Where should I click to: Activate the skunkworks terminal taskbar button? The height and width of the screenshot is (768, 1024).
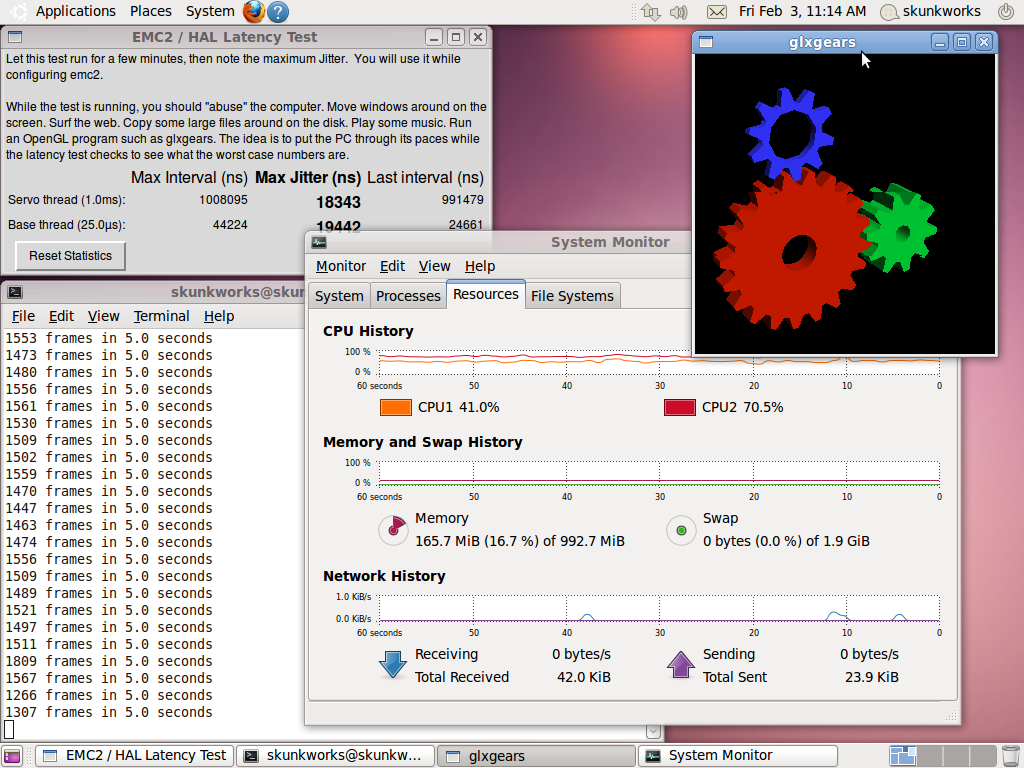pos(334,756)
